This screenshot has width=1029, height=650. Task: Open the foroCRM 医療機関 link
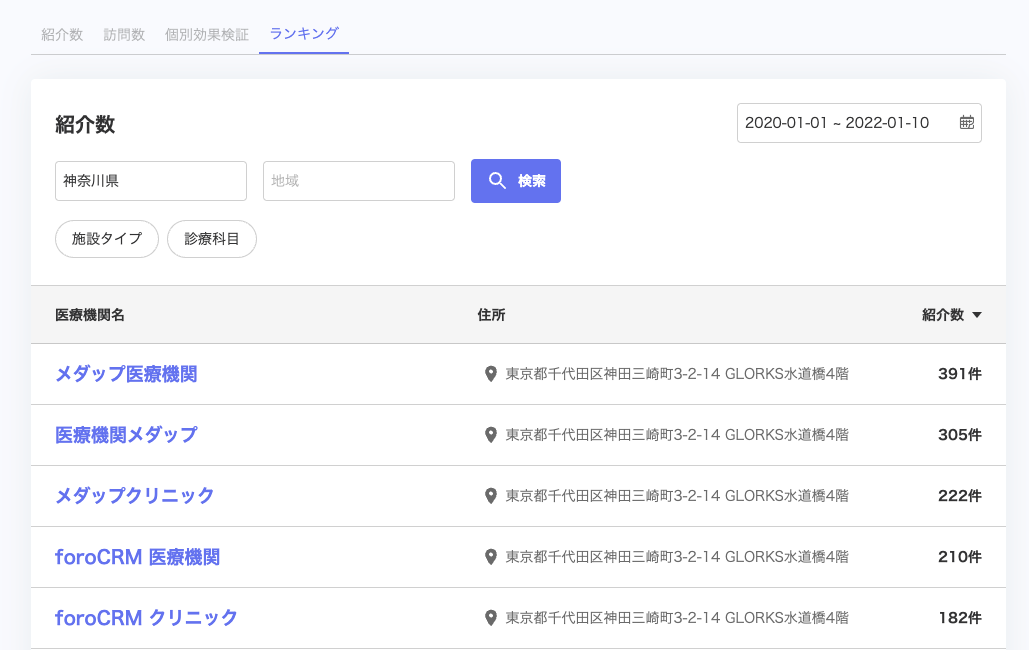coord(137,557)
